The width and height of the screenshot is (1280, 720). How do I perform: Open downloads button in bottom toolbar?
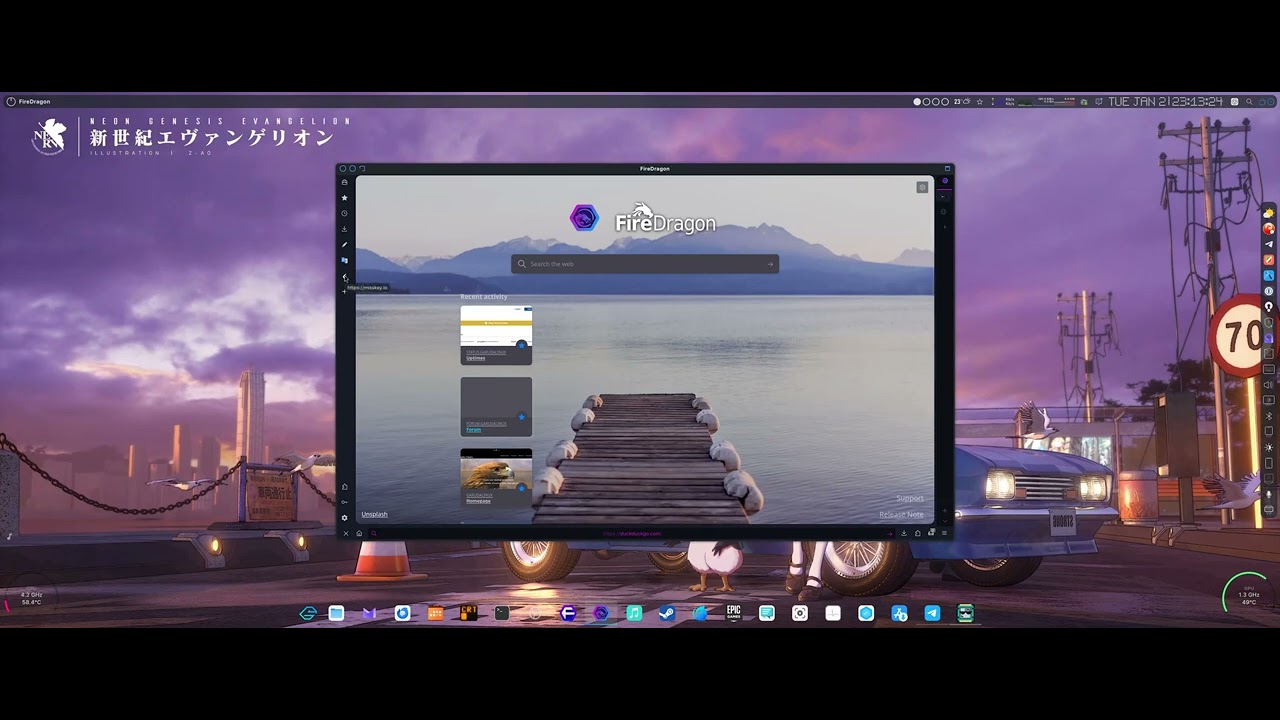tap(904, 533)
